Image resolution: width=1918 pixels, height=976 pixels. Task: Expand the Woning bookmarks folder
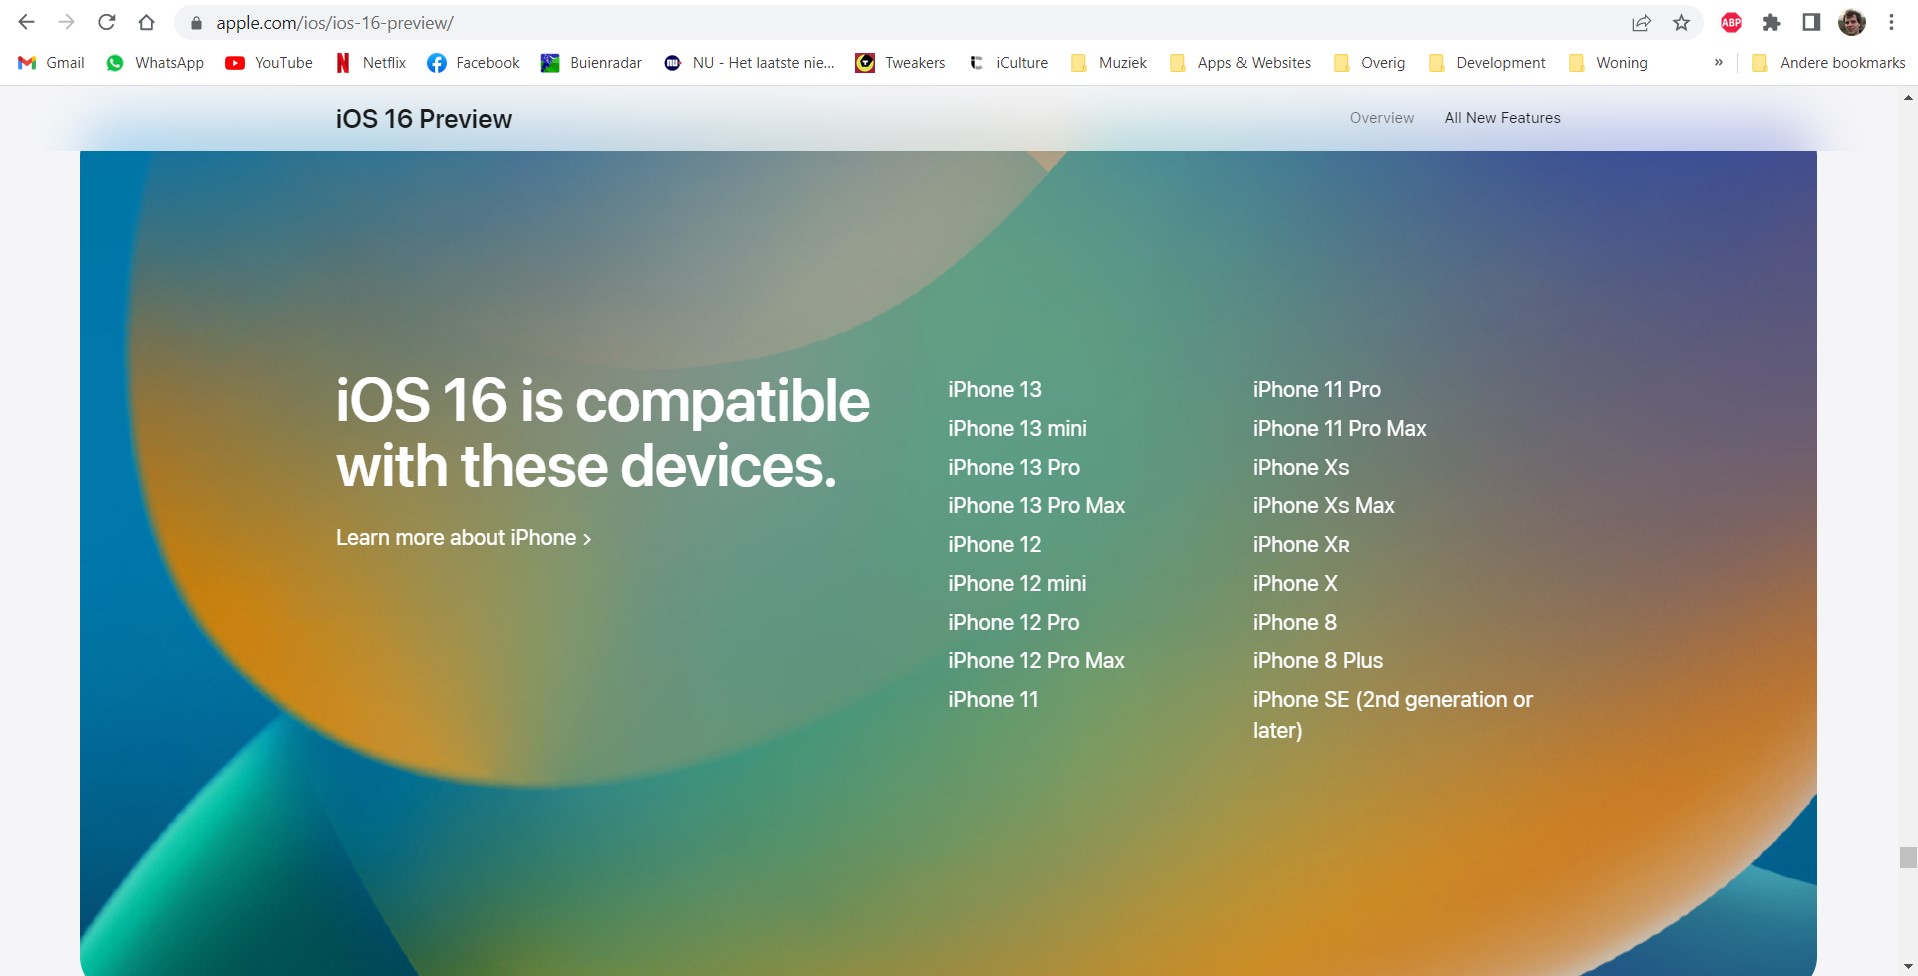click(1608, 63)
